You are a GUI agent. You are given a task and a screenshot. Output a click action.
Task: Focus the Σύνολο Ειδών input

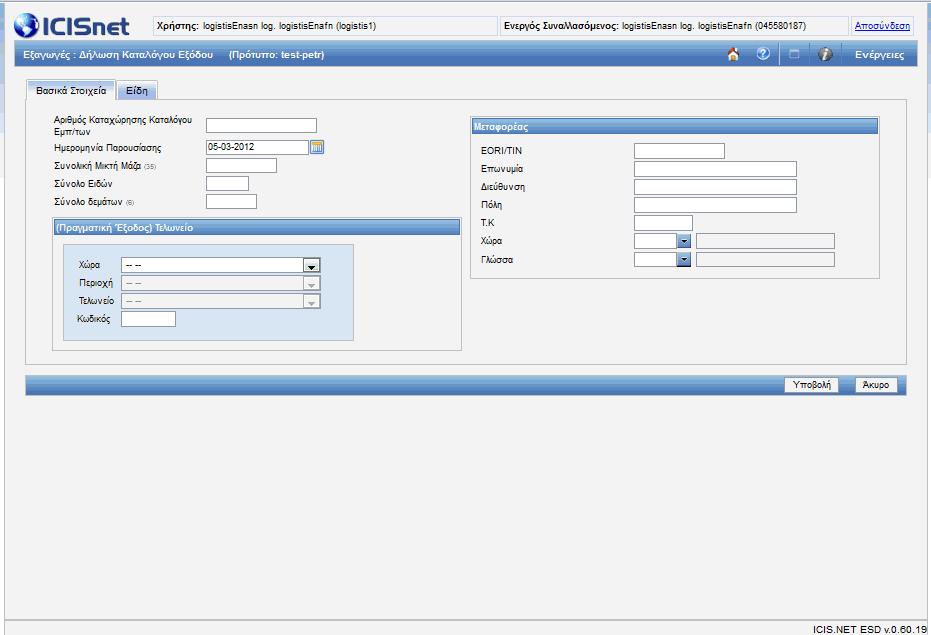pos(227,184)
